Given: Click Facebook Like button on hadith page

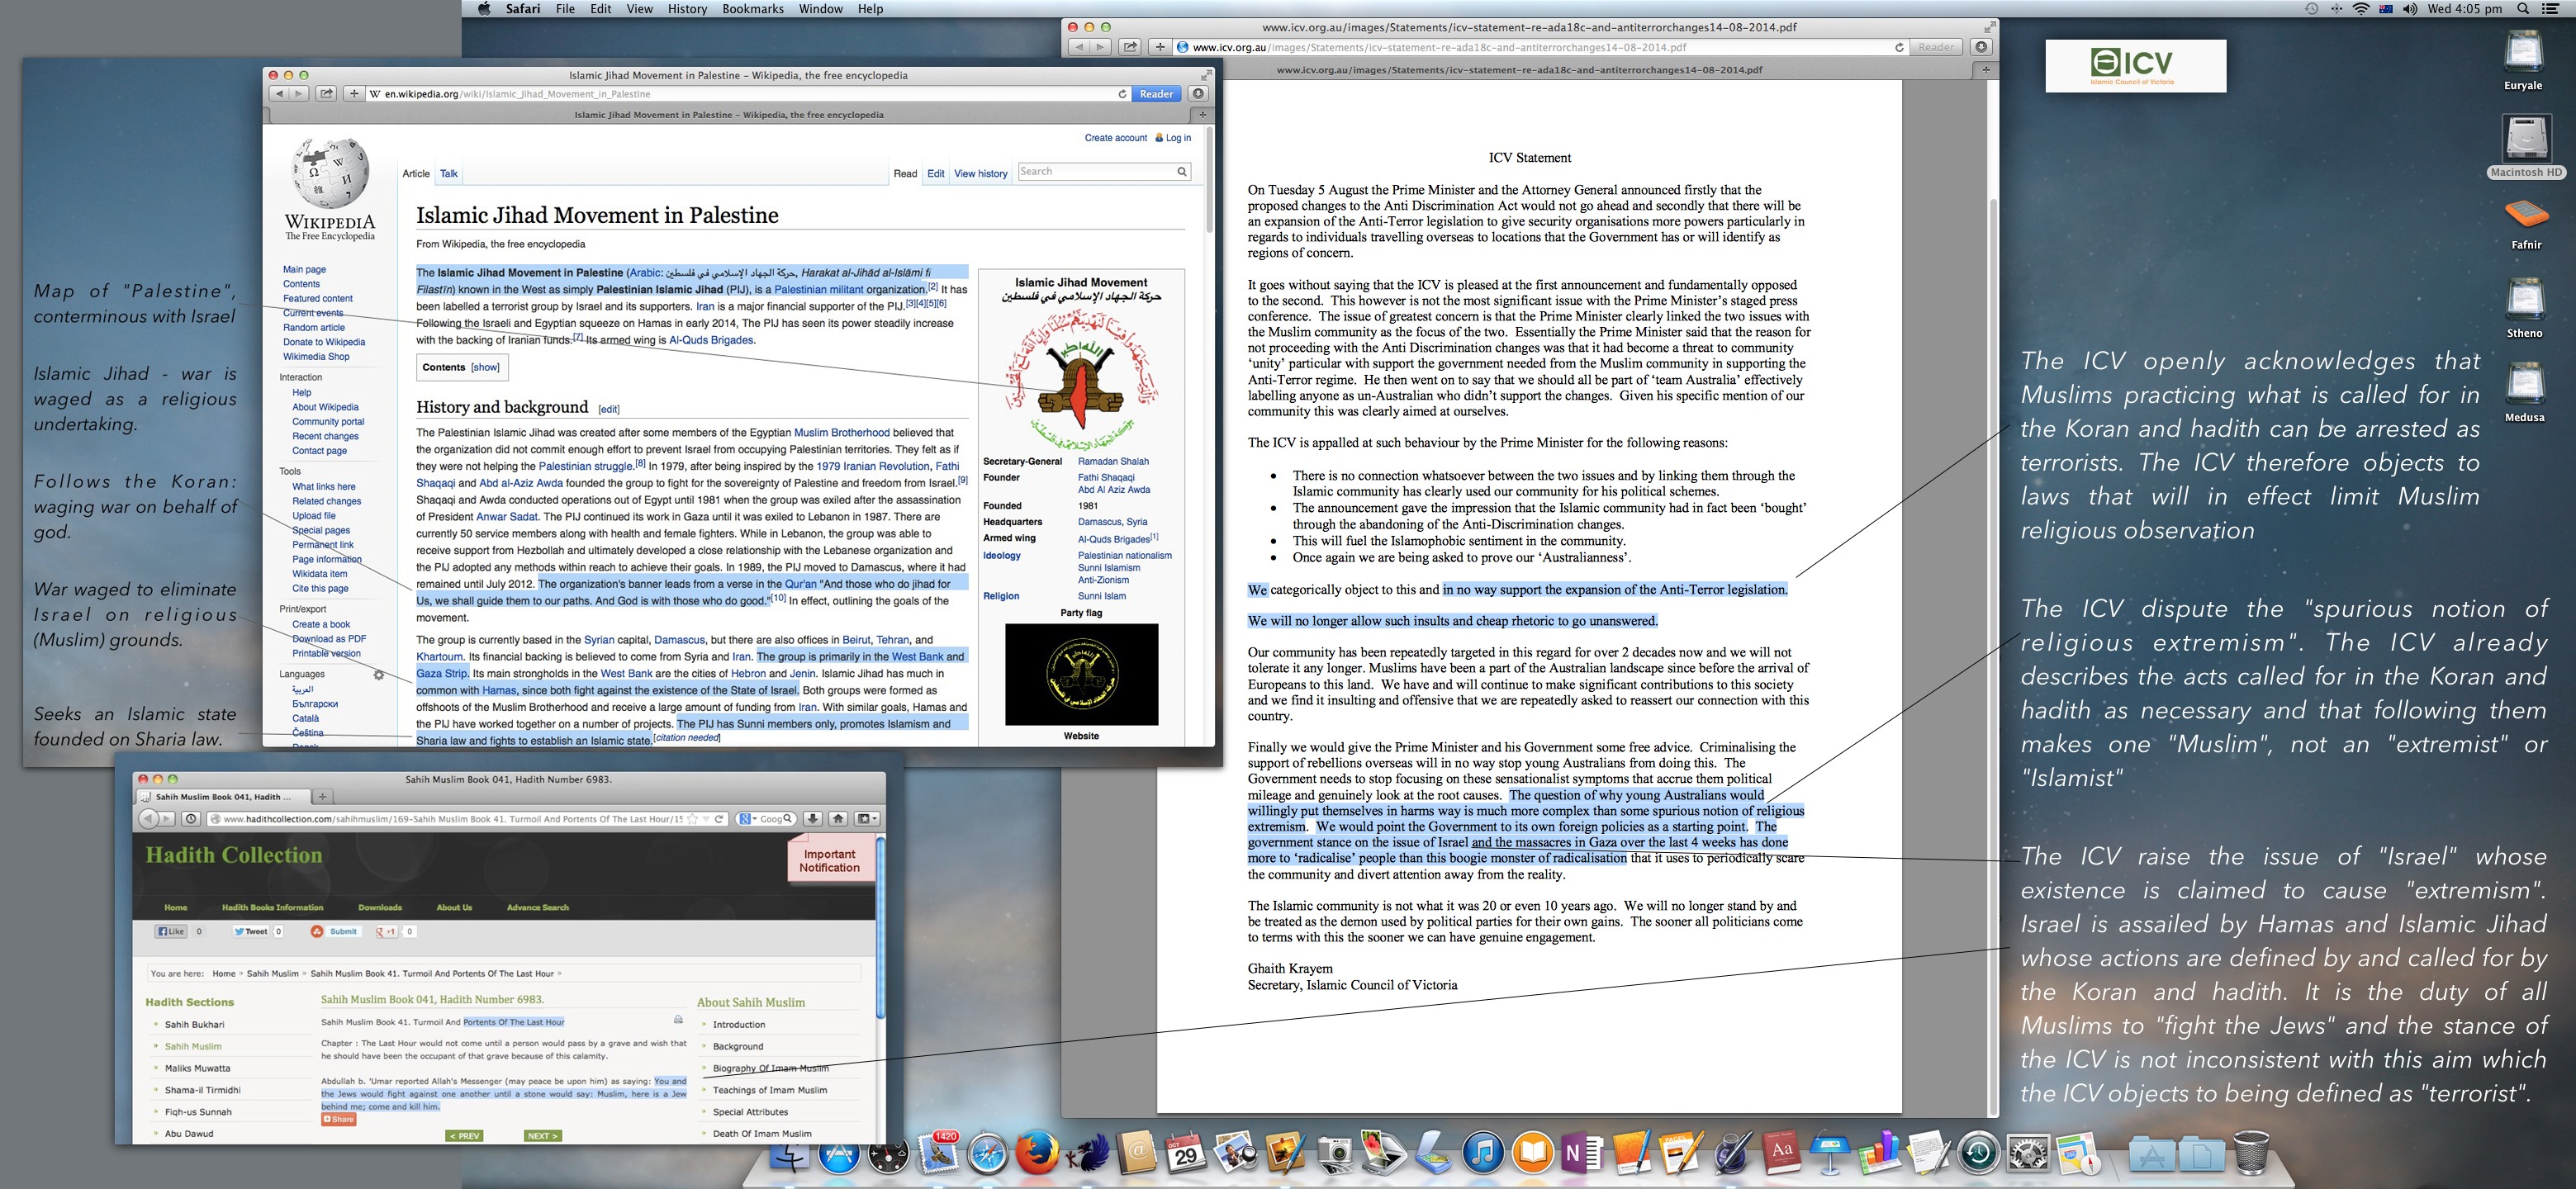Looking at the screenshot, I should 171,931.
